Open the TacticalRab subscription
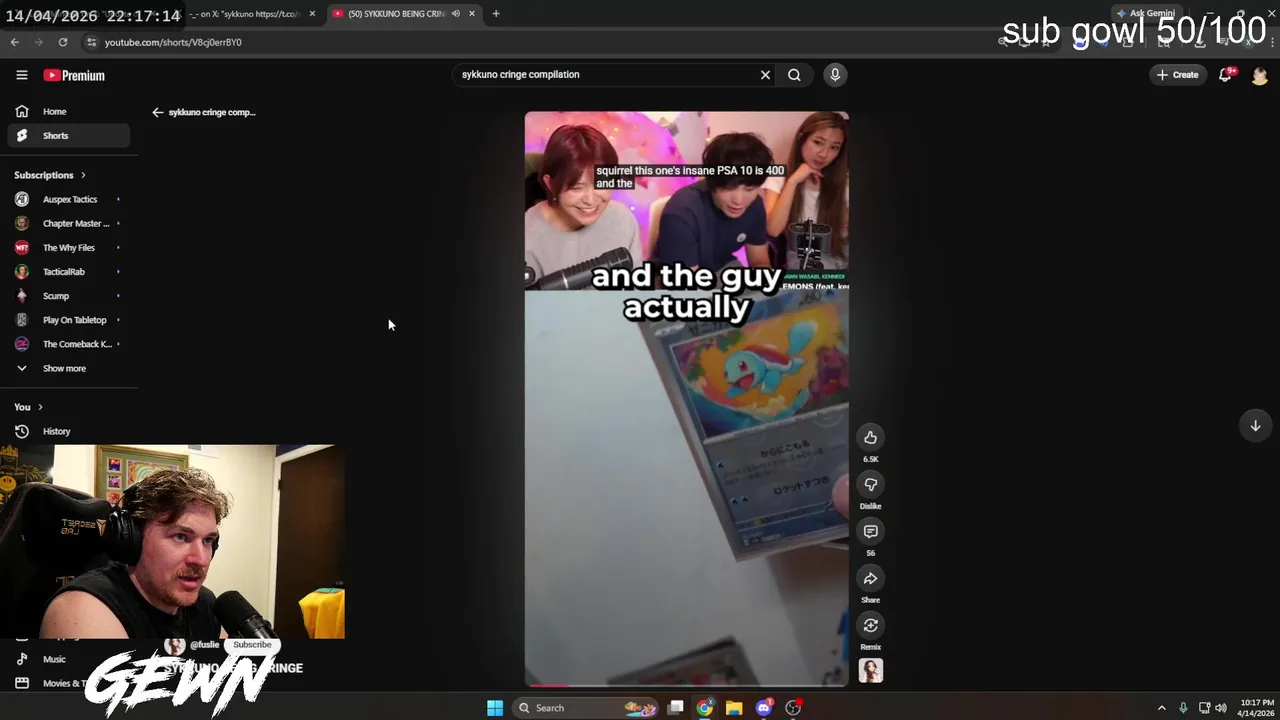The image size is (1280, 720). (x=68, y=272)
